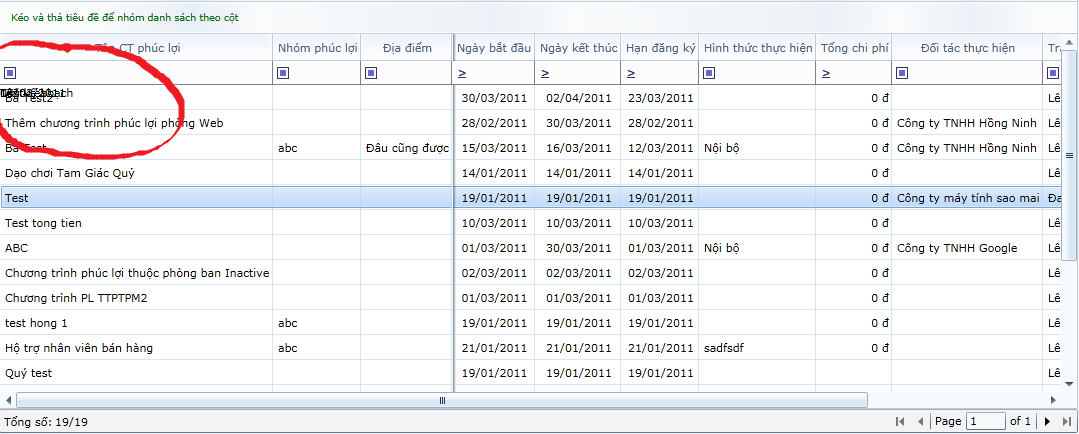Sort by Đối tác thực hiện column header
This screenshot has width=1079, height=434.
(x=967, y=48)
